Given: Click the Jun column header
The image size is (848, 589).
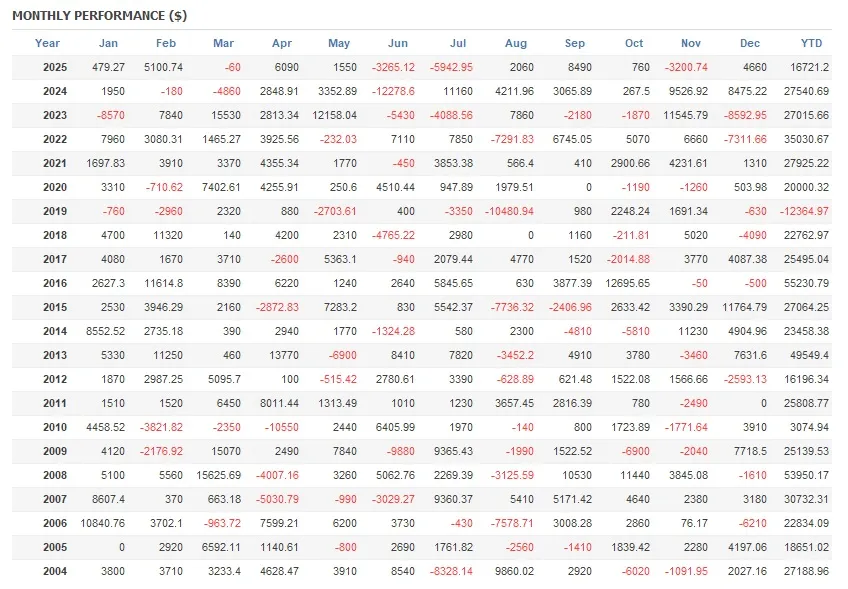Looking at the screenshot, I should coord(398,43).
